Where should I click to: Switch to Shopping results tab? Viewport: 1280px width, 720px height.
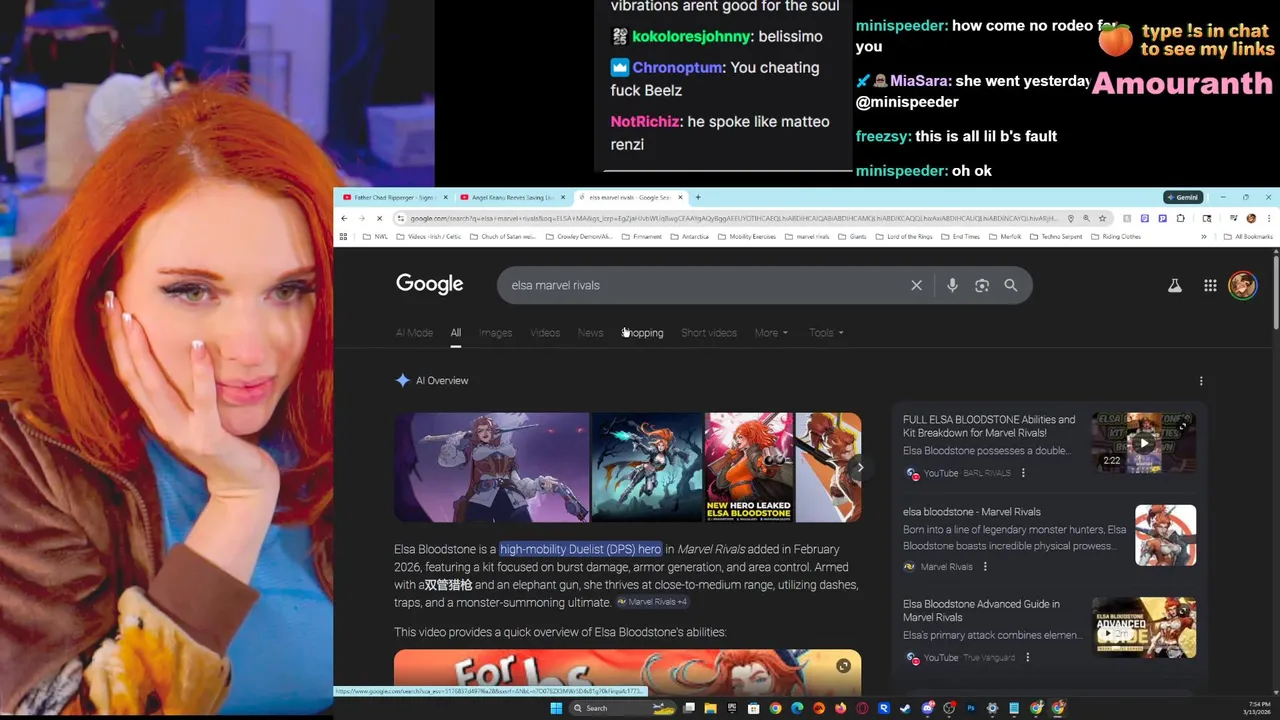pos(642,333)
